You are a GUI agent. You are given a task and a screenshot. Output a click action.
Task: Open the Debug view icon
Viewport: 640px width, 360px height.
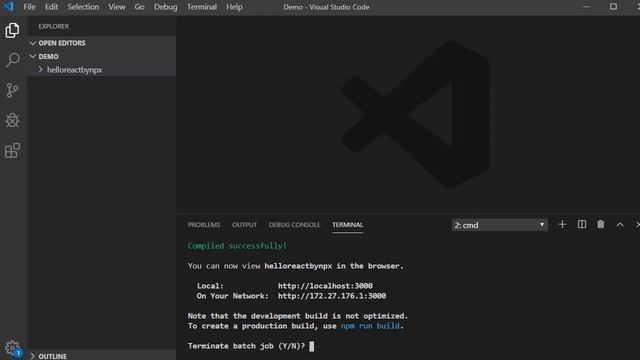(12, 120)
